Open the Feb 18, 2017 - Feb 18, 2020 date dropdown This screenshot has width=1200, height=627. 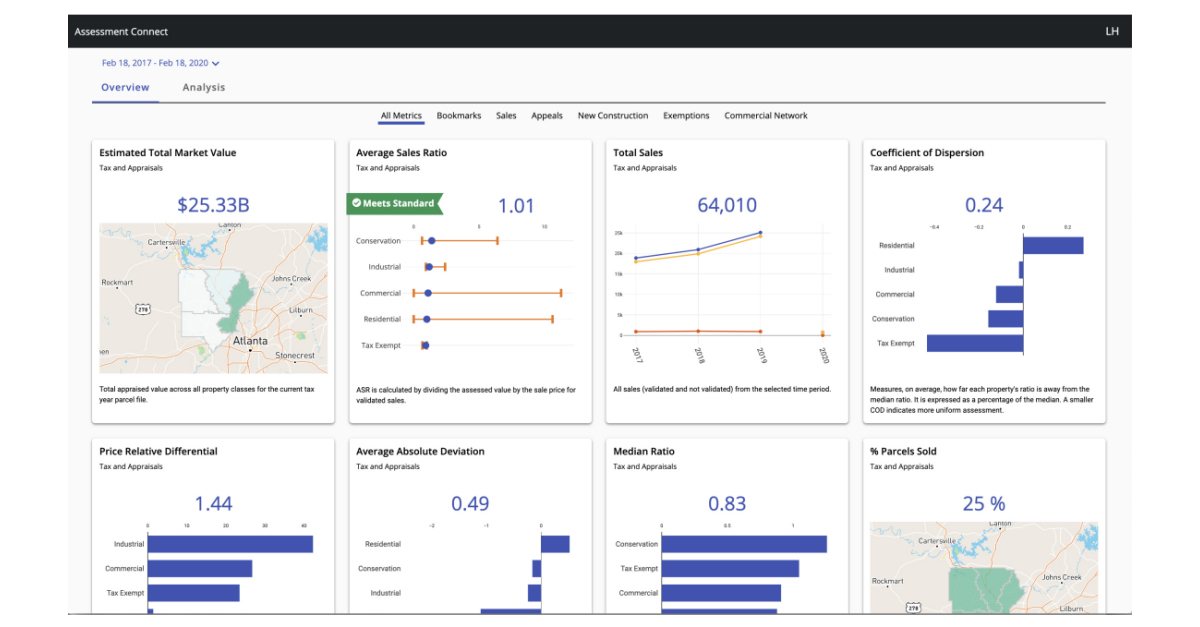tap(158, 62)
